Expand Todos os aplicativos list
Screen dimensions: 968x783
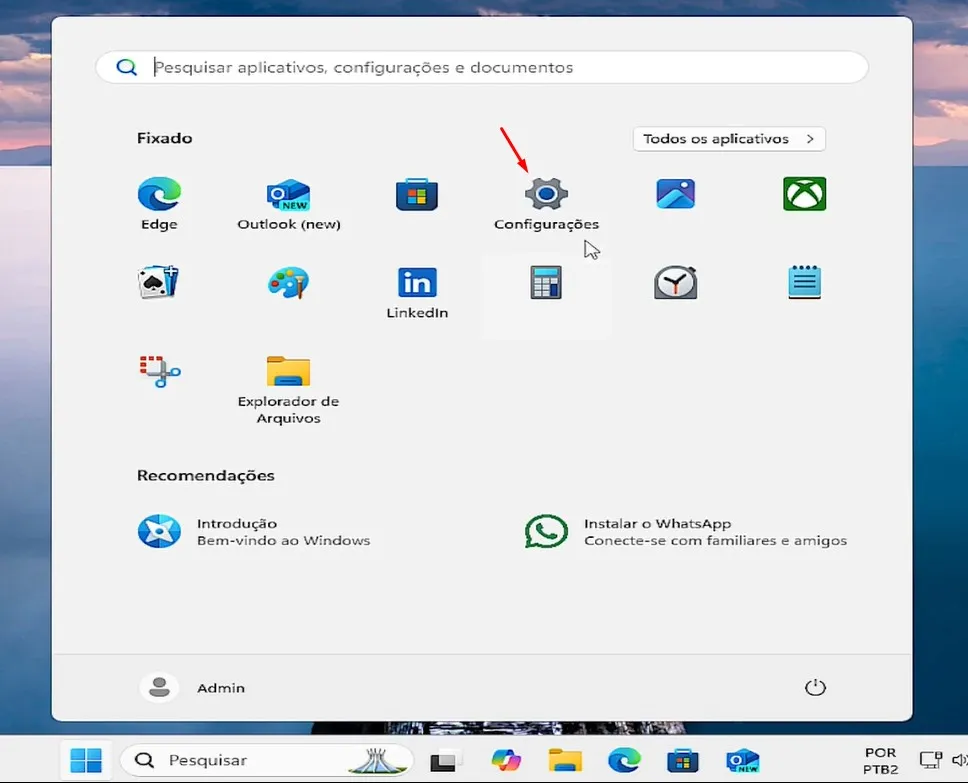click(x=728, y=139)
